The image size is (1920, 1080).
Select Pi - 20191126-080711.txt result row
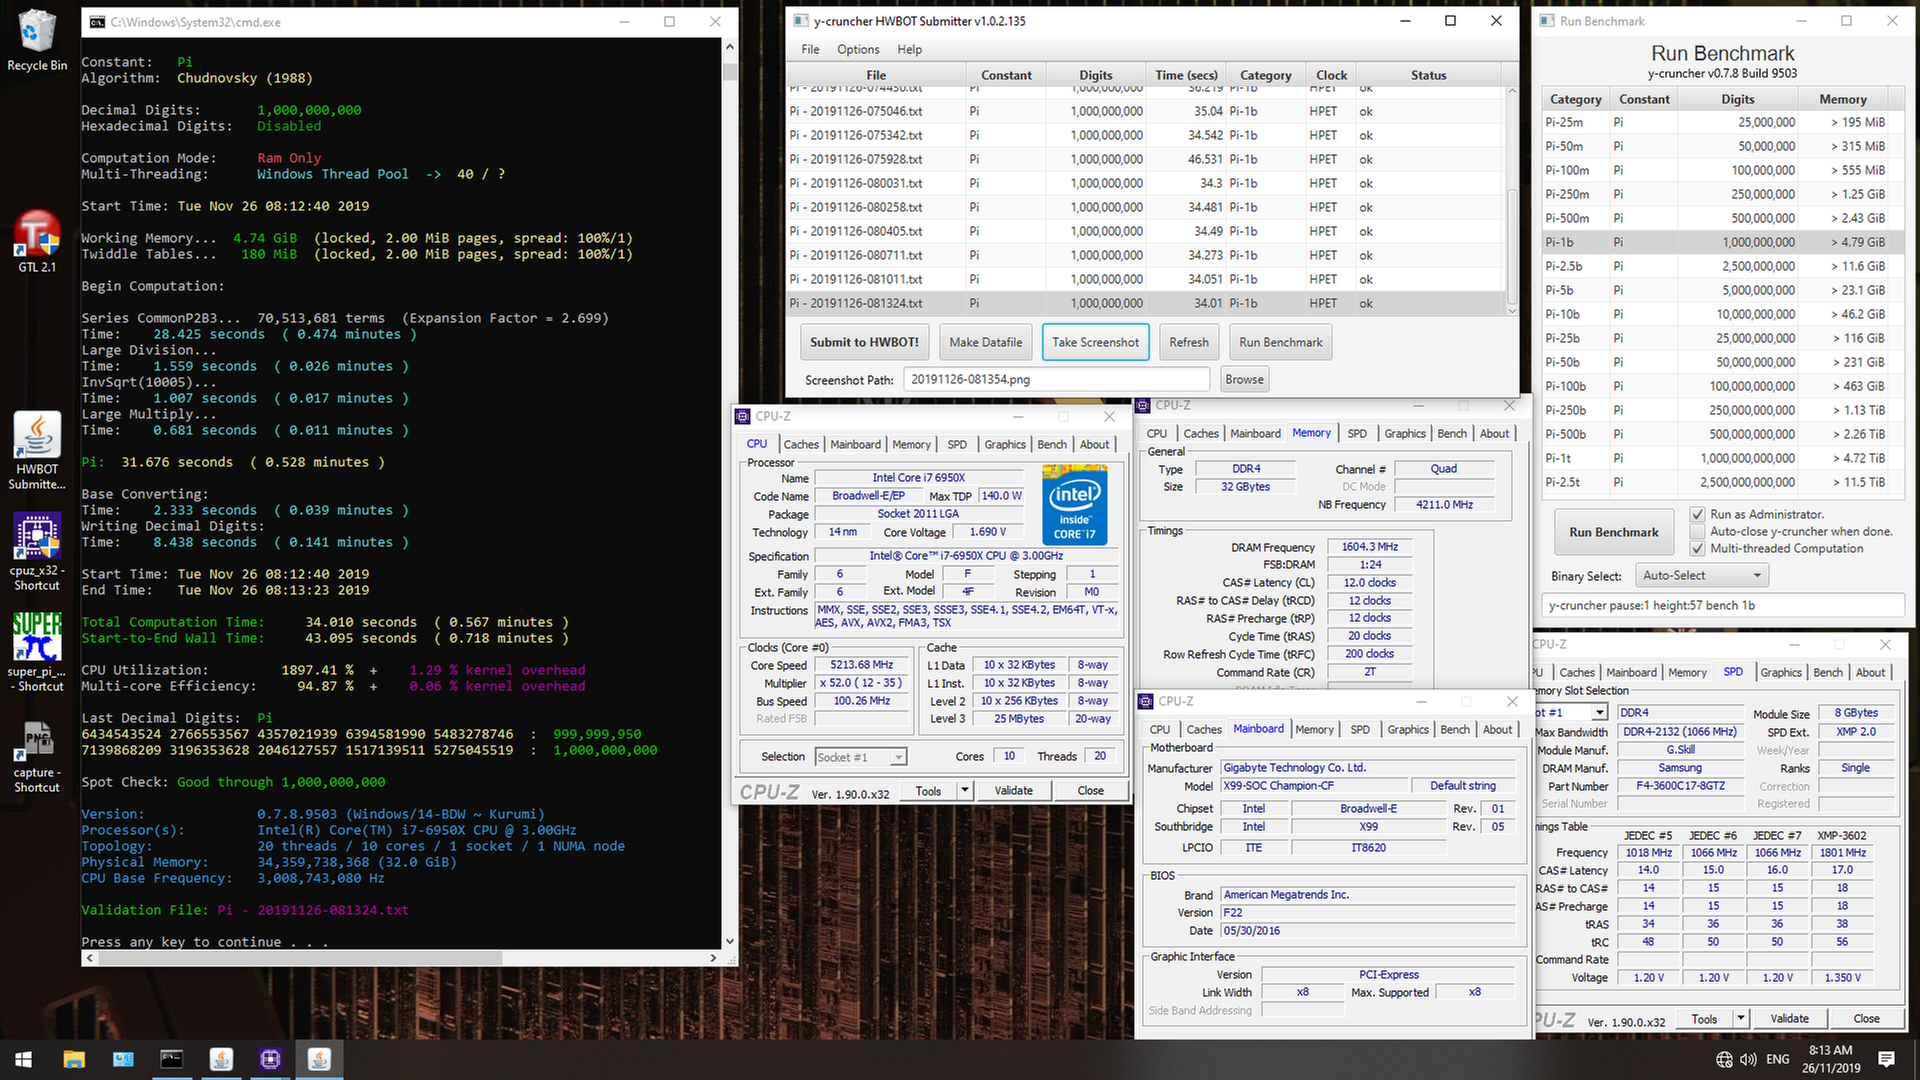(x=1145, y=255)
